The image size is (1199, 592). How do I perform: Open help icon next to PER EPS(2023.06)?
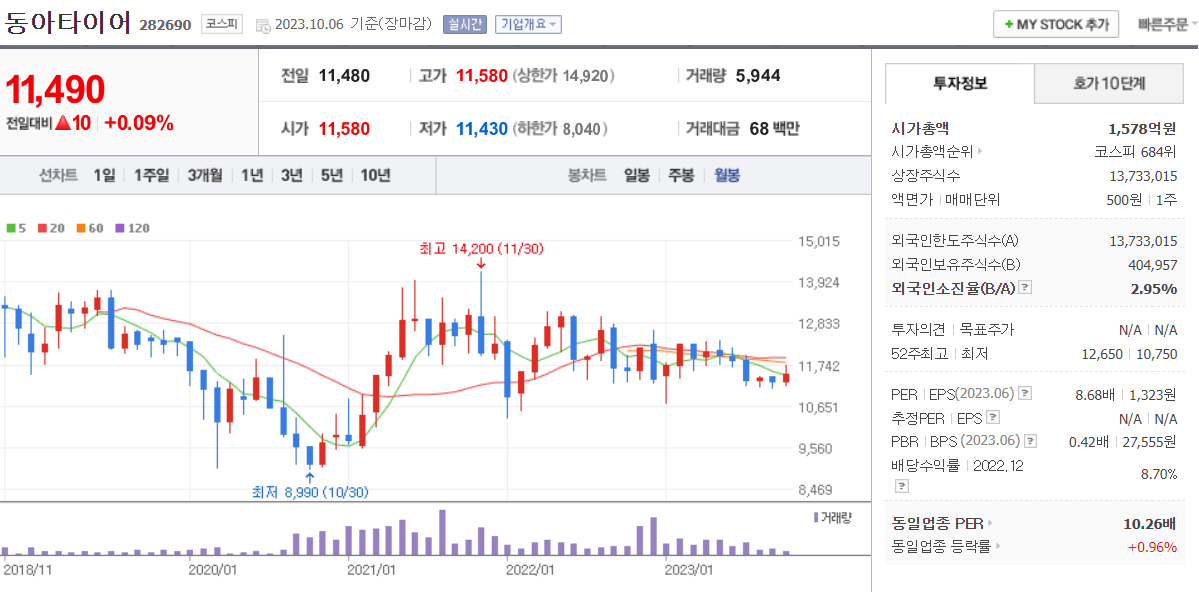click(1025, 394)
